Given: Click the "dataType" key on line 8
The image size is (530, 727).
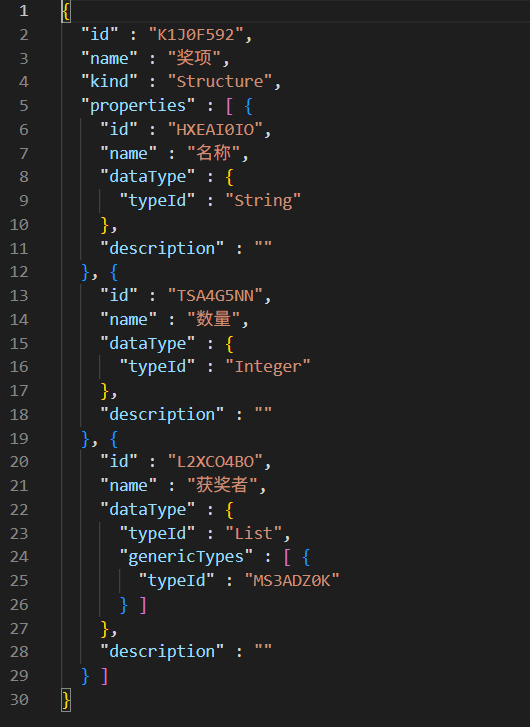Looking at the screenshot, I should (148, 177).
